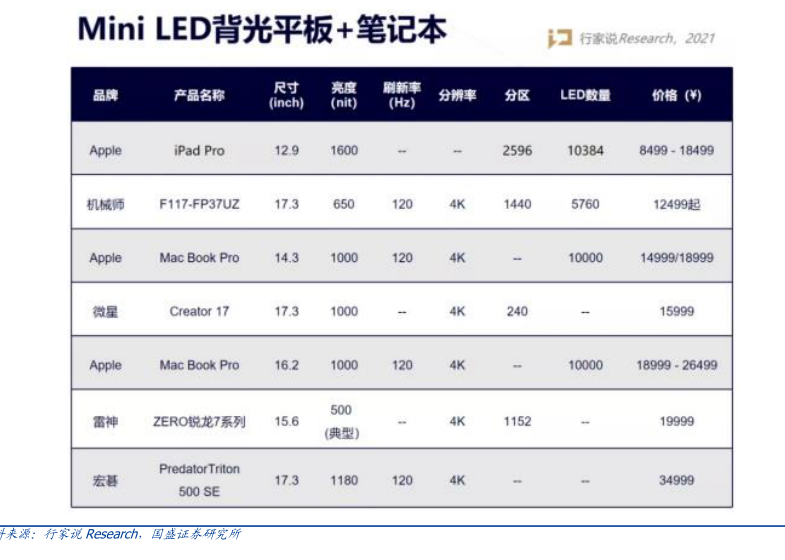Click the 行家说 Research logo icon
785x560 pixels.
pos(558,38)
